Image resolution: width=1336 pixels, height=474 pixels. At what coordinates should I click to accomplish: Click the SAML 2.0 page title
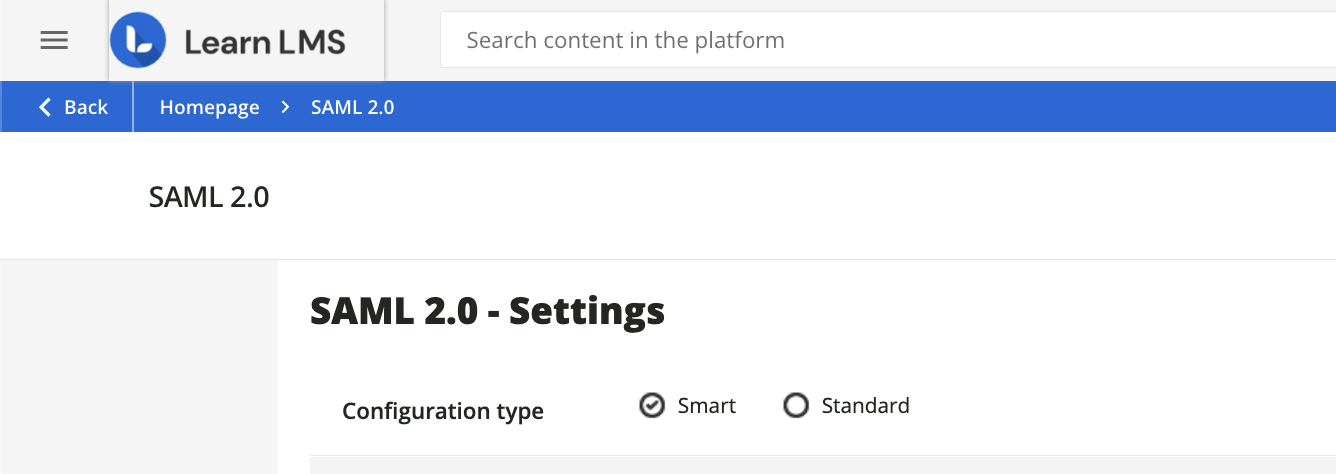209,197
